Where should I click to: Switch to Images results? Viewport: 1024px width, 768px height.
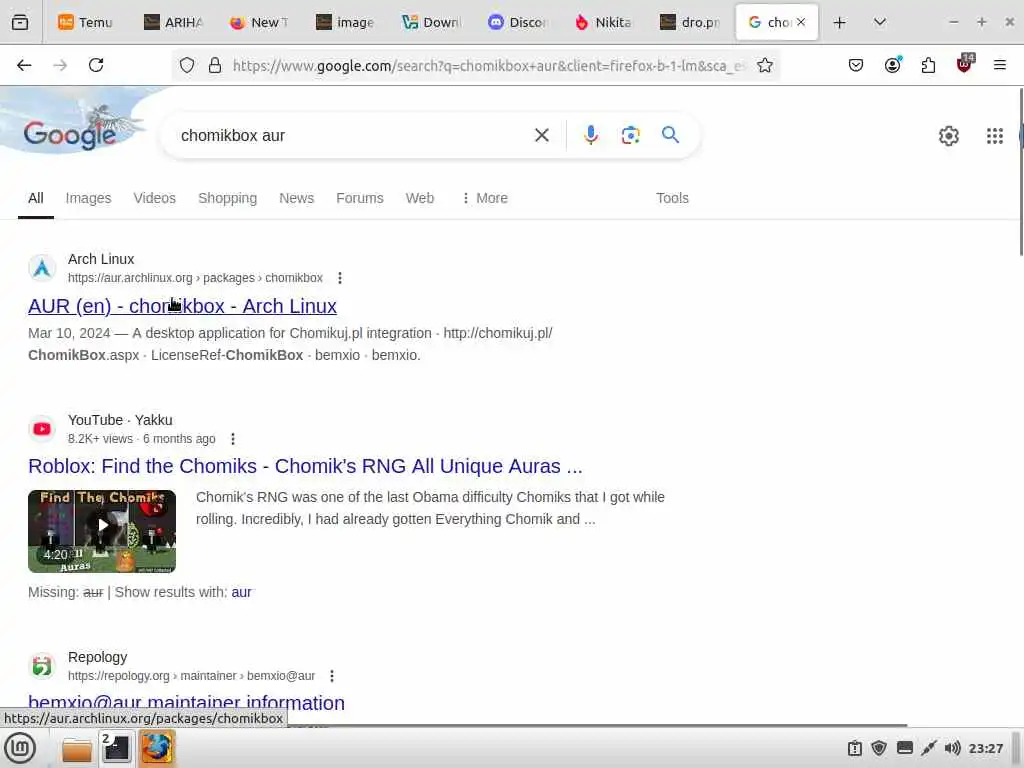pyautogui.click(x=88, y=198)
